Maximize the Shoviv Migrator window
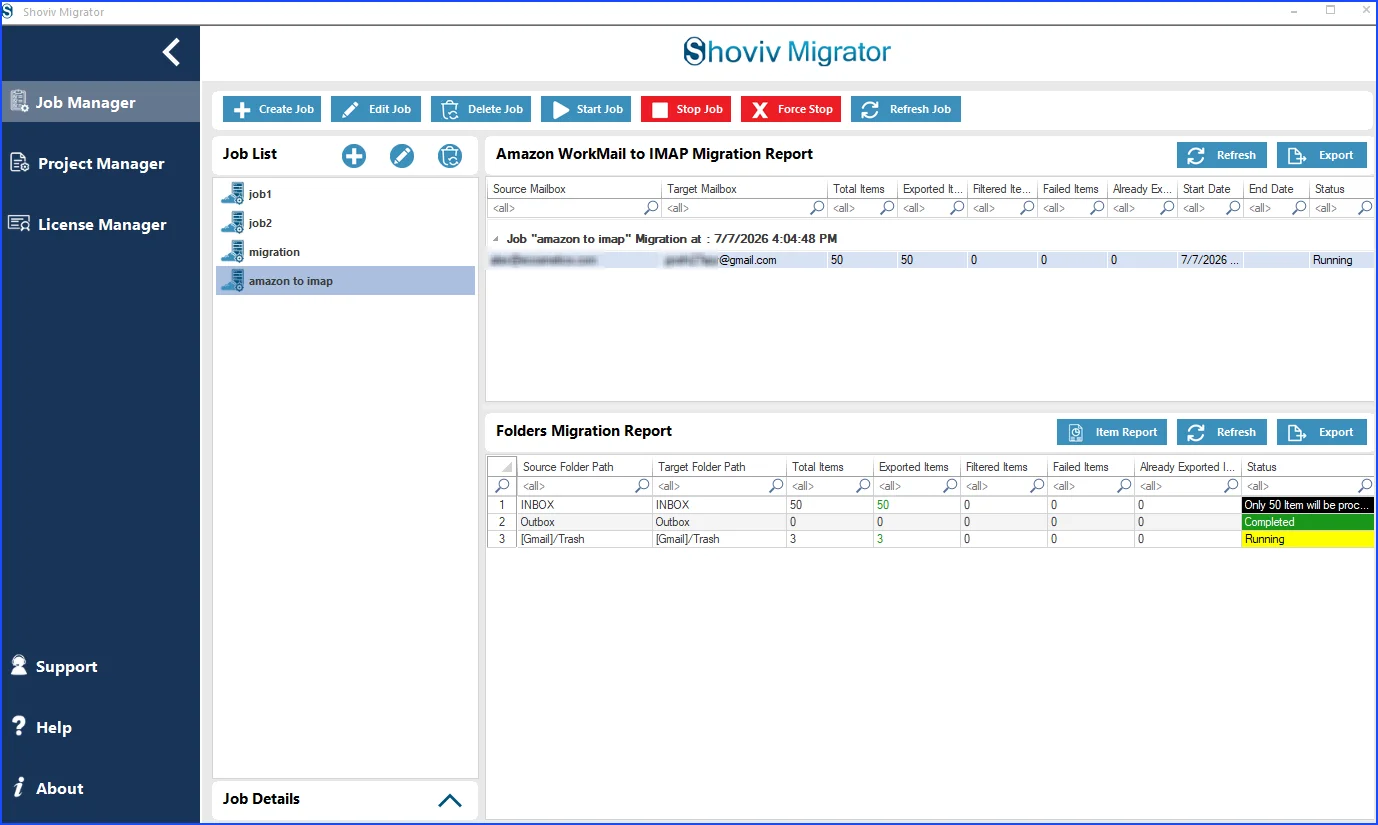Image resolution: width=1378 pixels, height=825 pixels. point(1330,10)
